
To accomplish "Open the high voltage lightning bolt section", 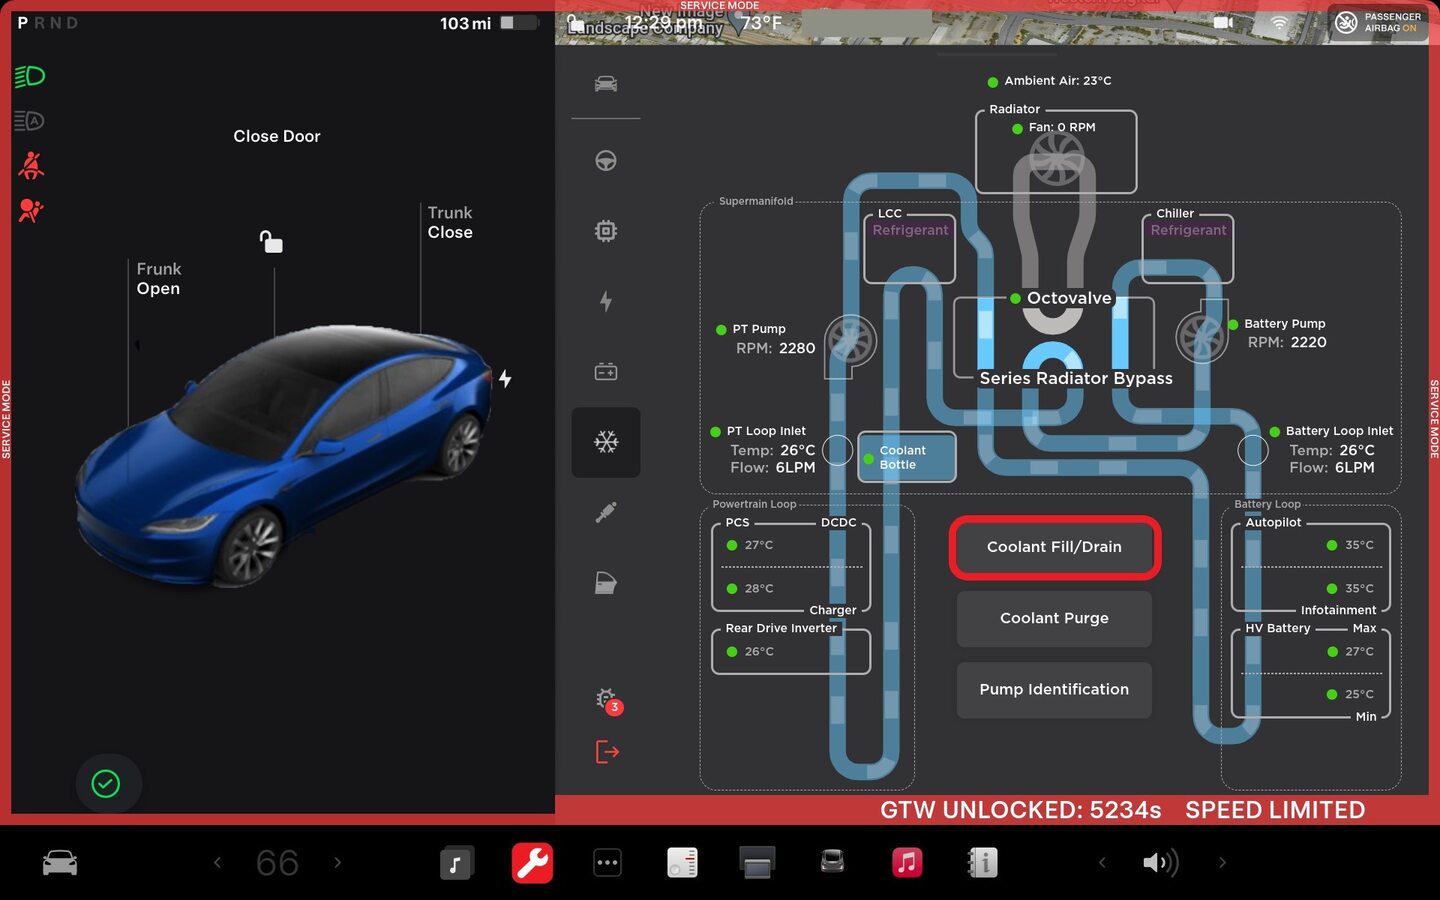I will (x=606, y=301).
